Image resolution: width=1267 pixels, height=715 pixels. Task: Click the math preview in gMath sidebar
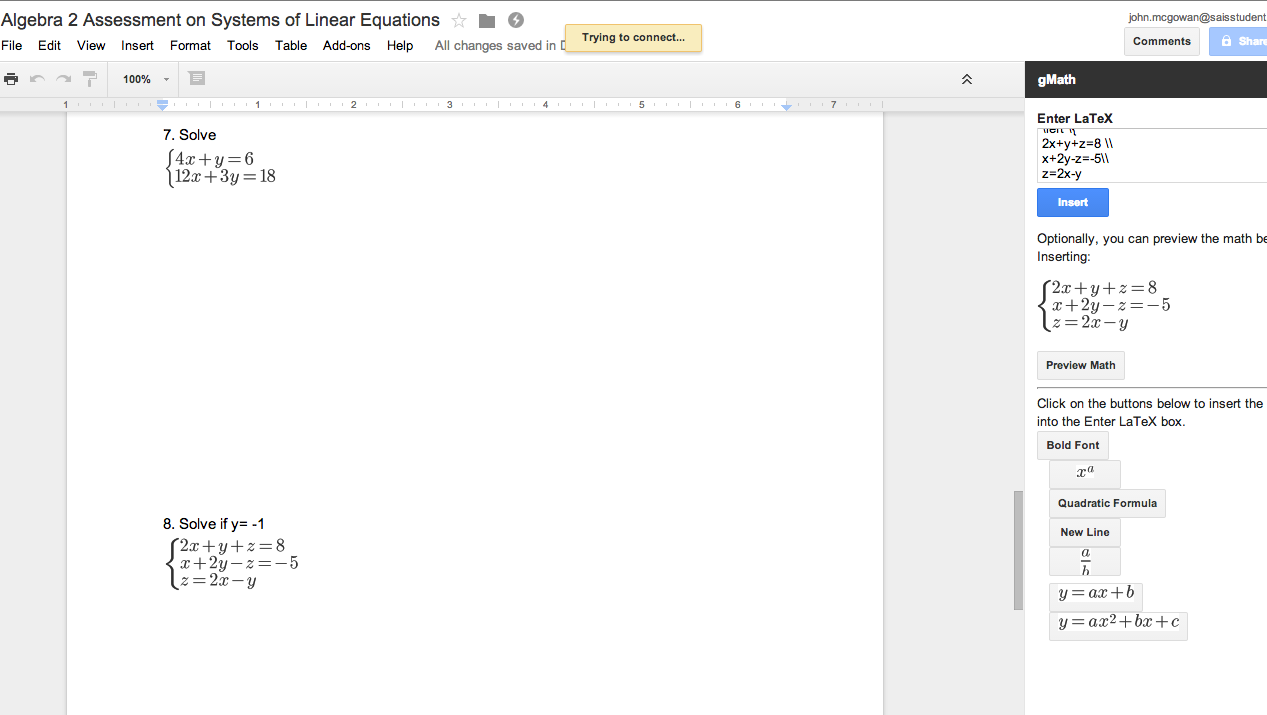[1104, 305]
